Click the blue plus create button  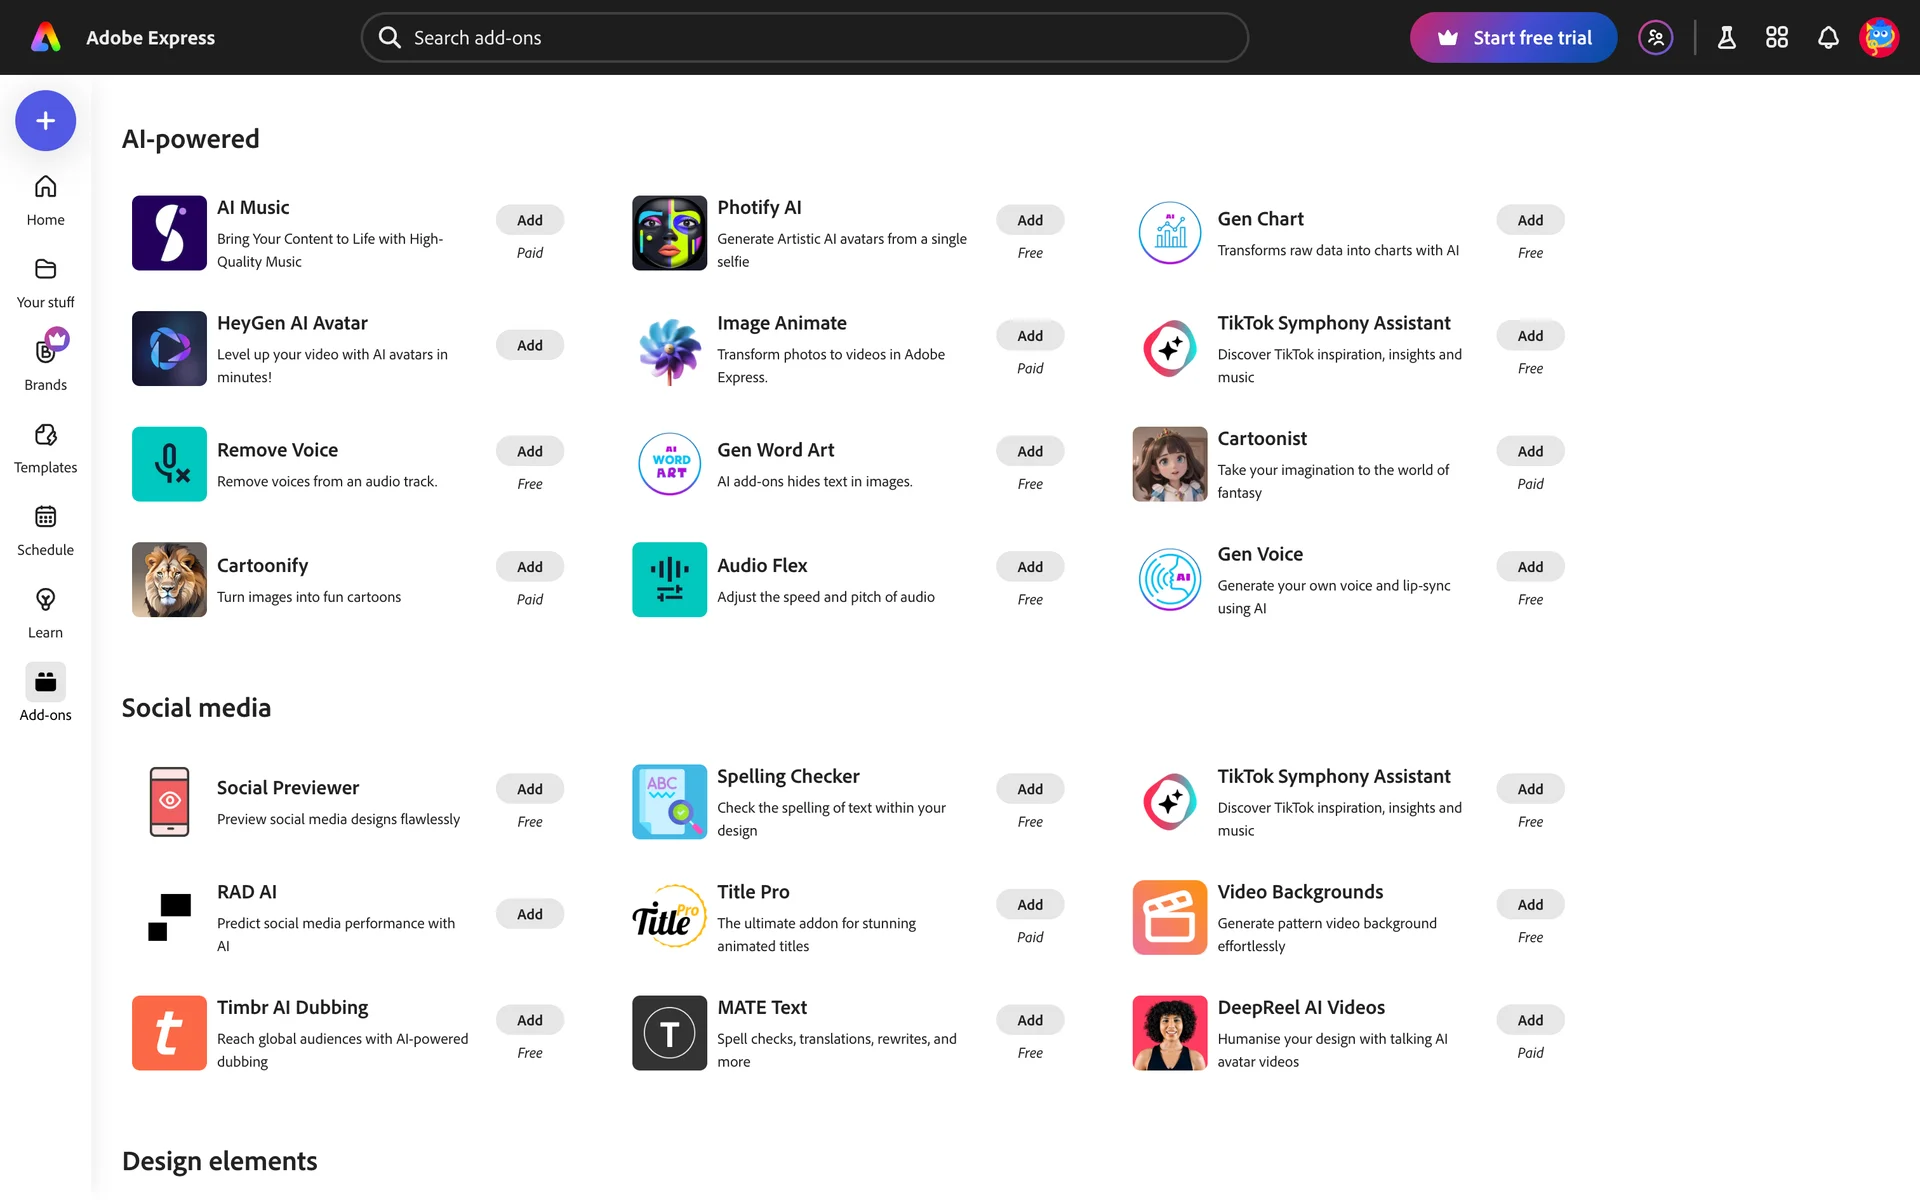coord(45,121)
